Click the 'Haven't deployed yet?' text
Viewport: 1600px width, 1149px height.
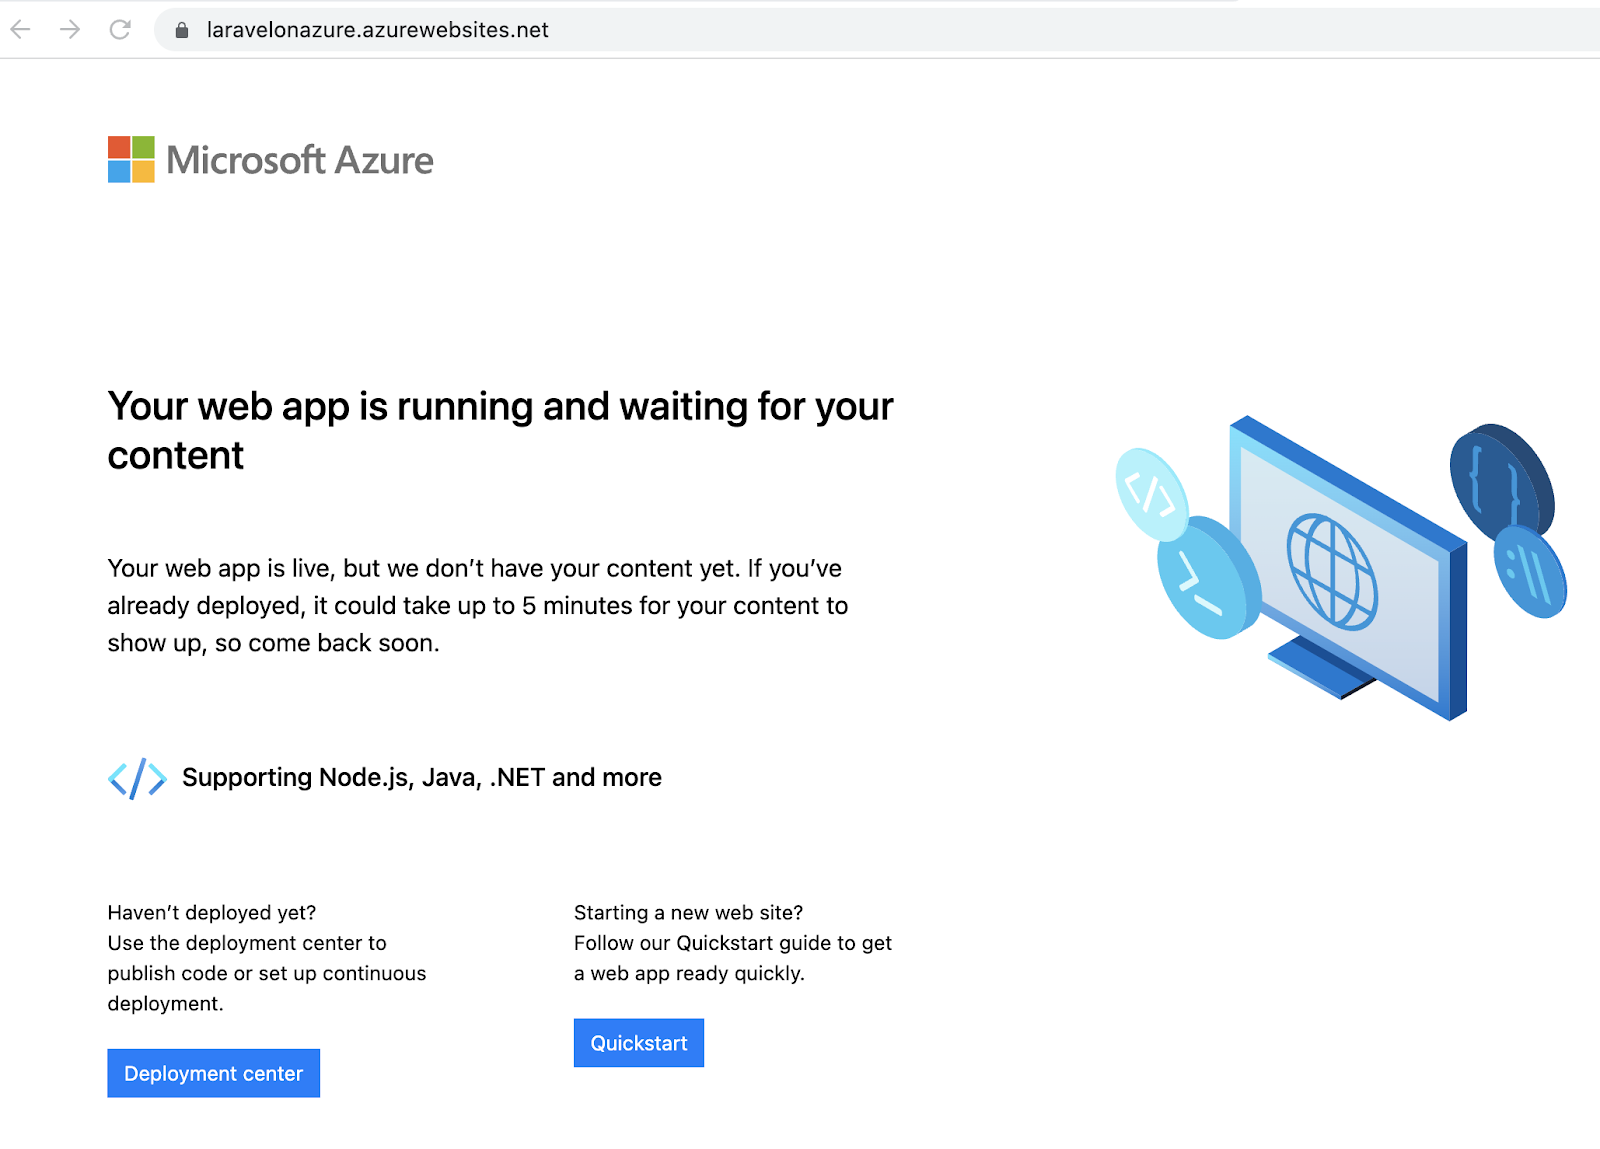click(x=212, y=913)
